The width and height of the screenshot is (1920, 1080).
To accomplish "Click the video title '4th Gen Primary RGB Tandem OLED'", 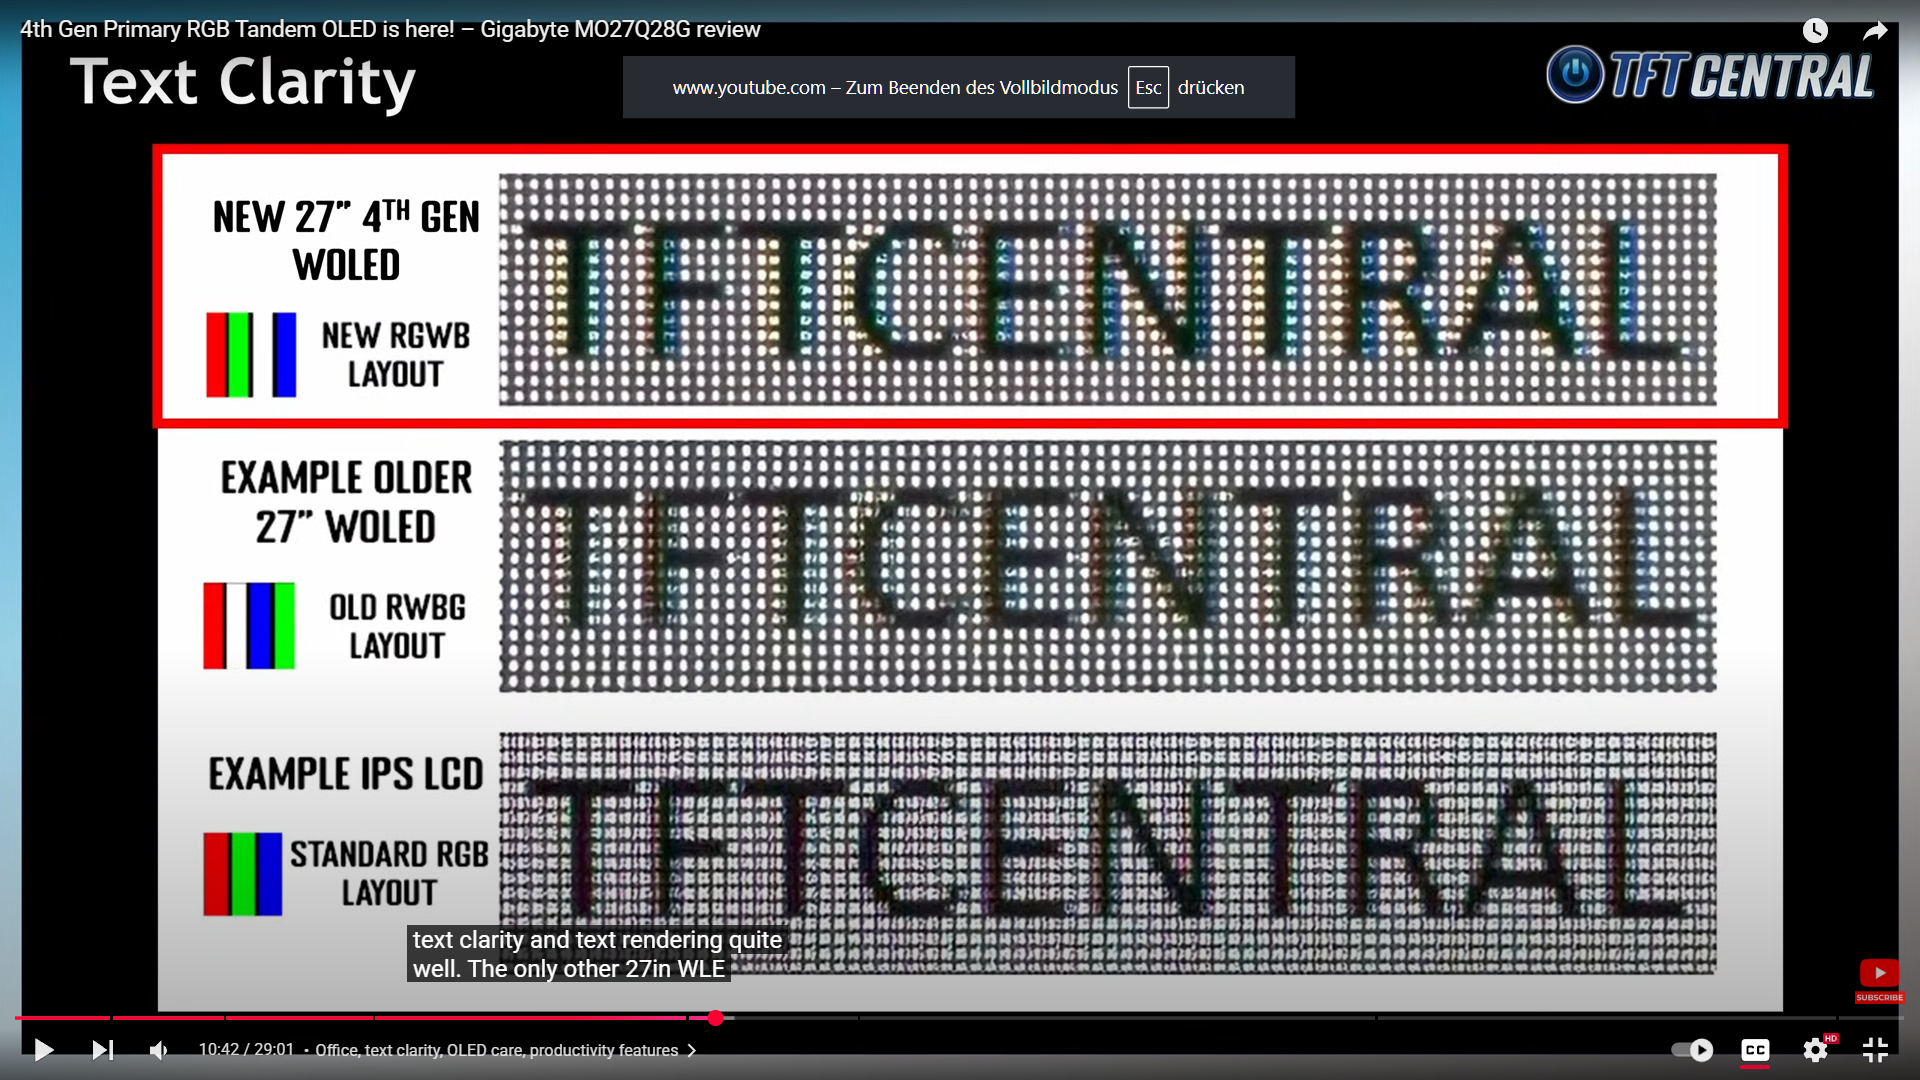I will click(390, 29).
